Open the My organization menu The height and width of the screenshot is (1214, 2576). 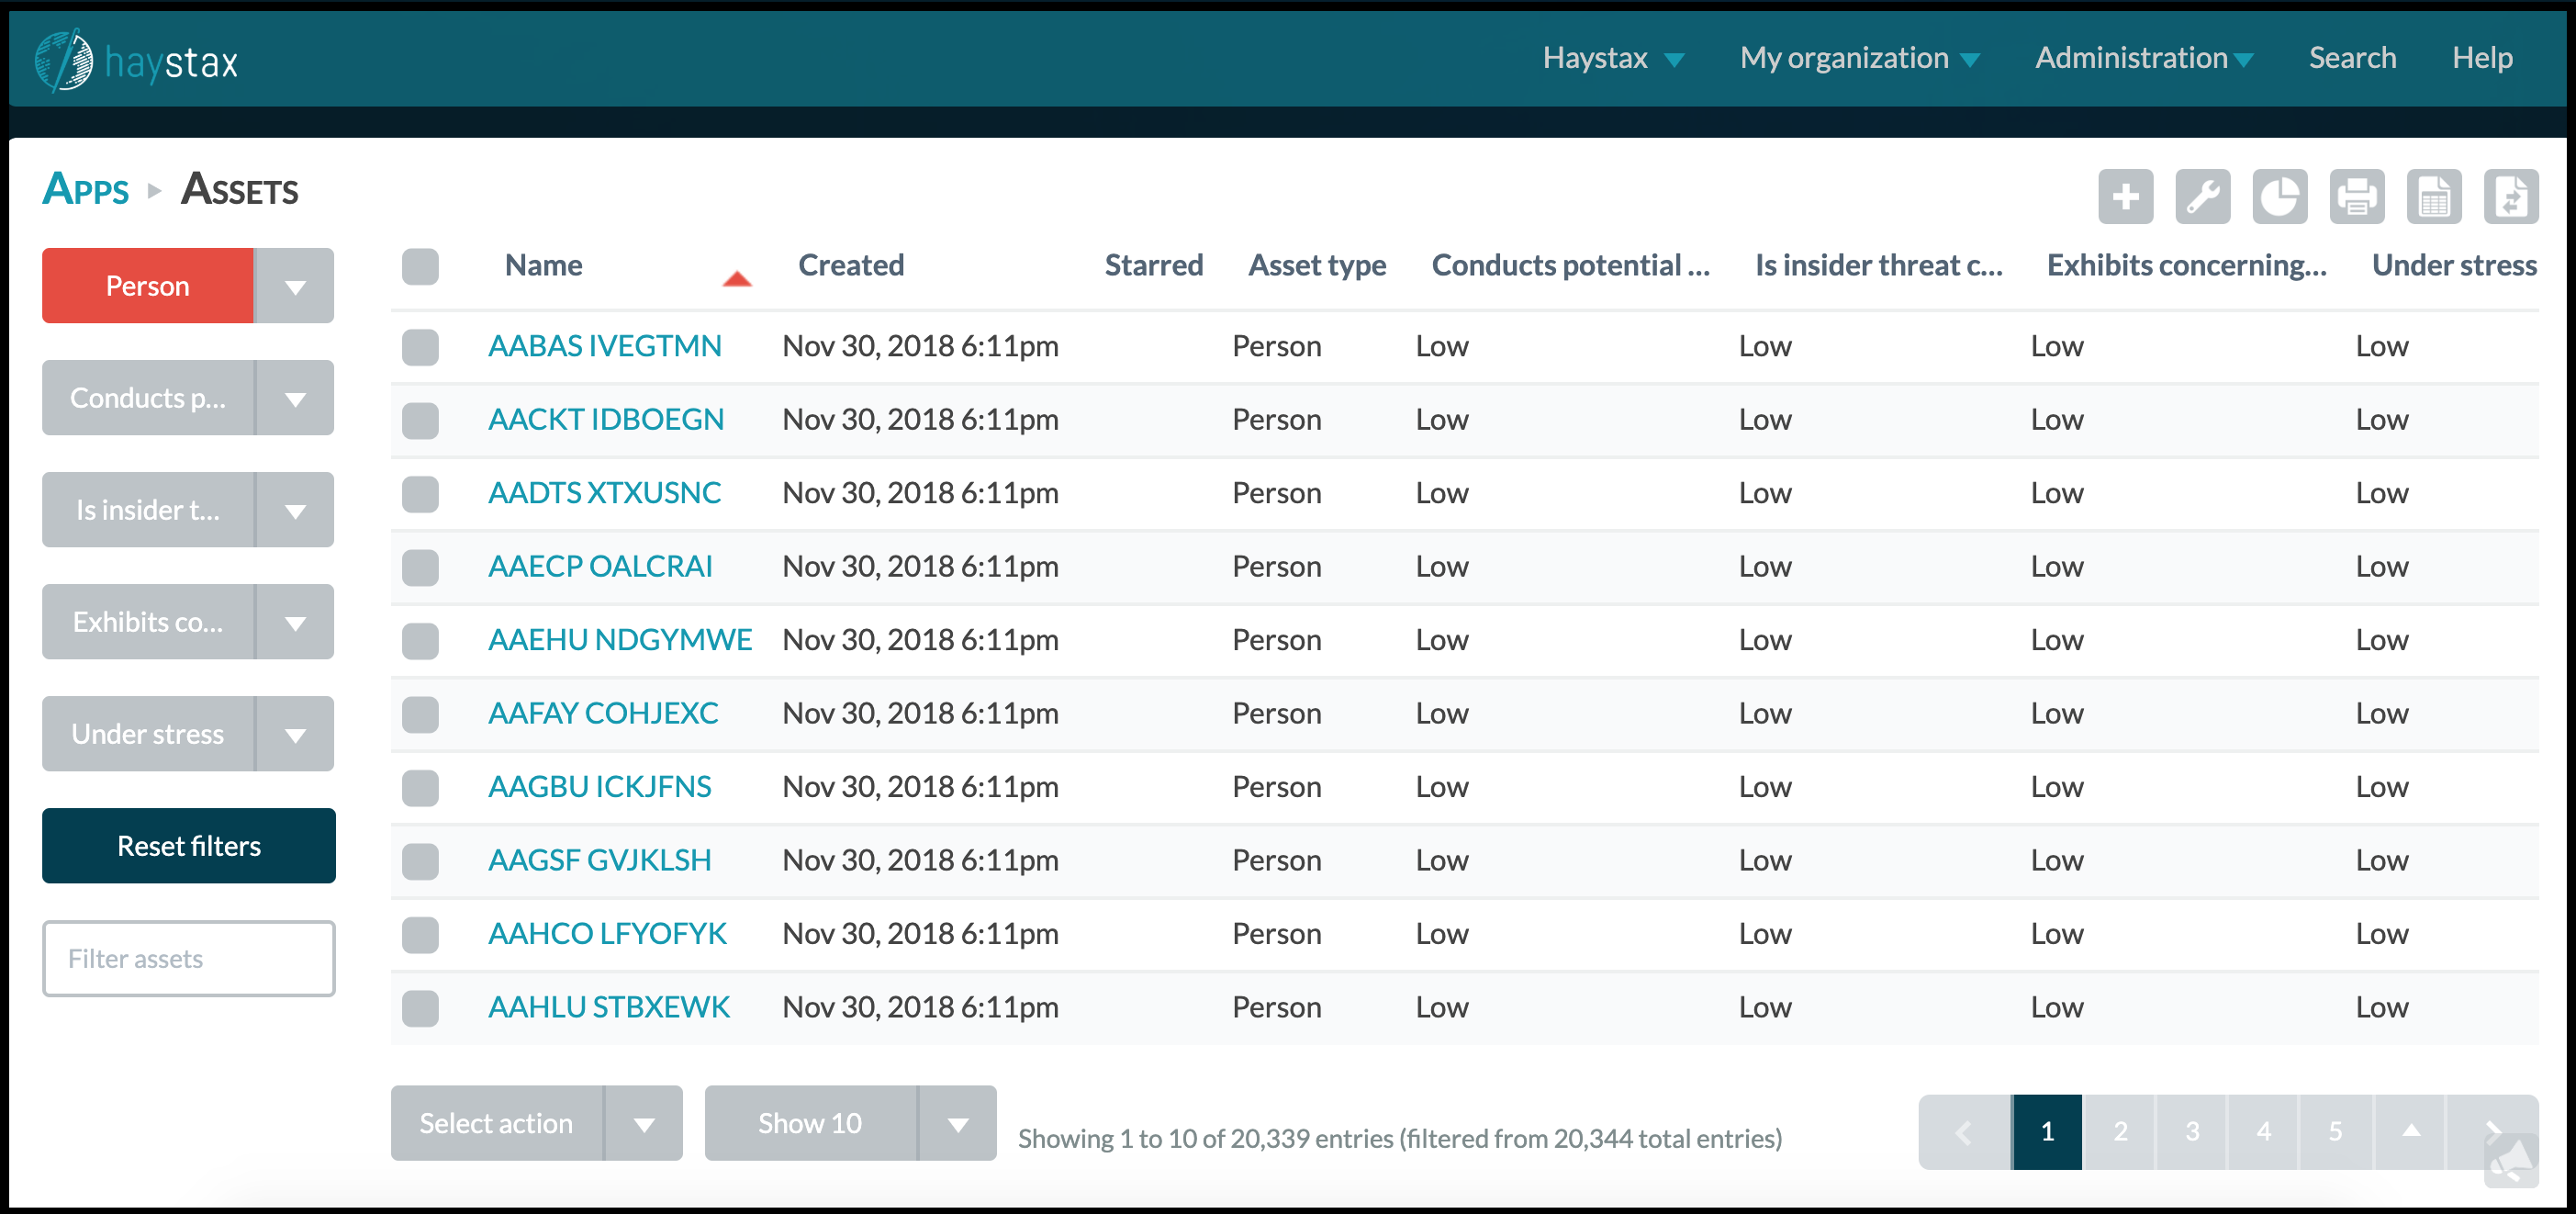1859,58
